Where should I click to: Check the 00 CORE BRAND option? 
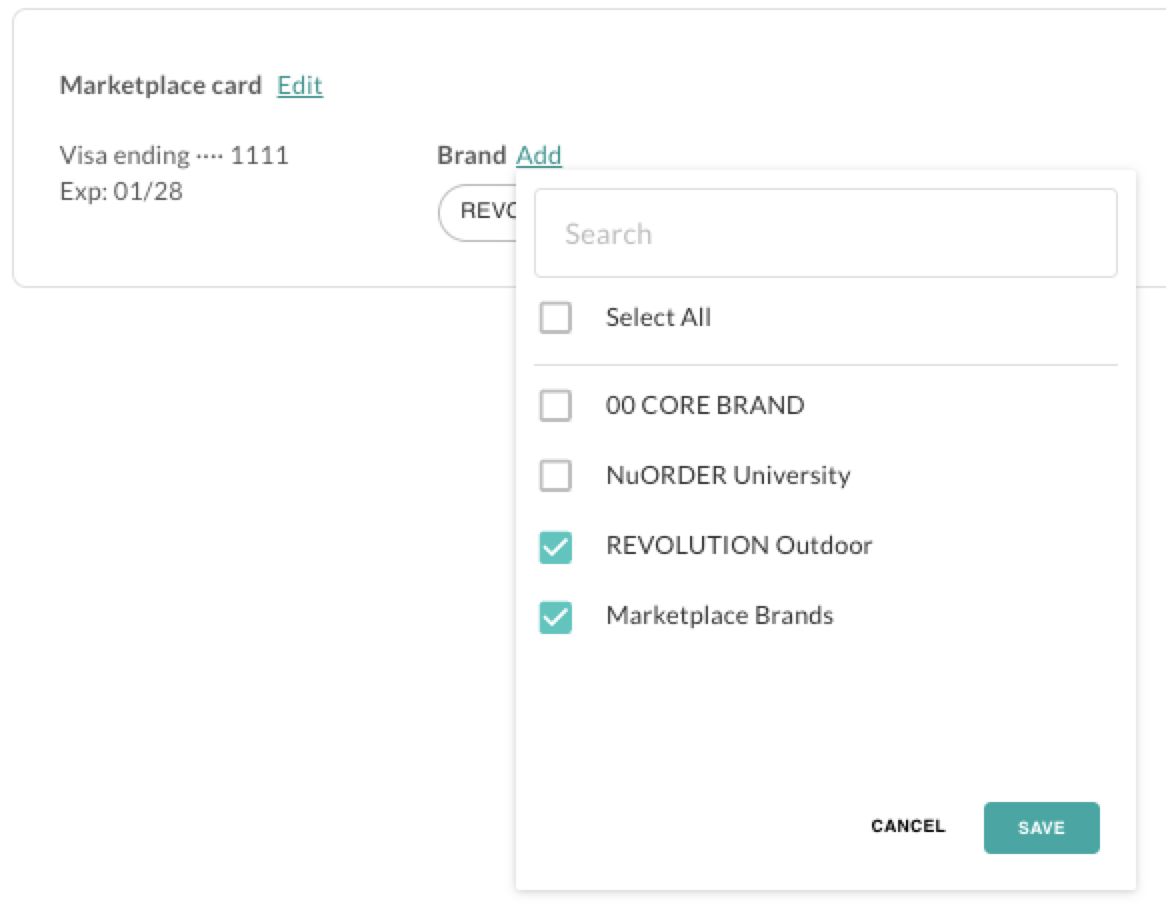(x=555, y=405)
